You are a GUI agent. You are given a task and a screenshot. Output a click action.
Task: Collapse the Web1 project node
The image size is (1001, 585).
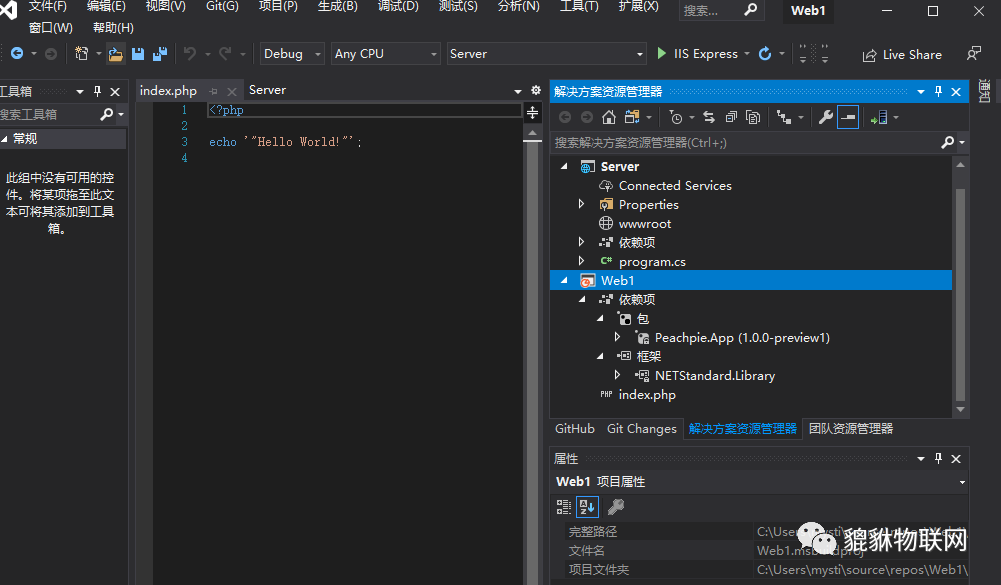pyautogui.click(x=564, y=280)
